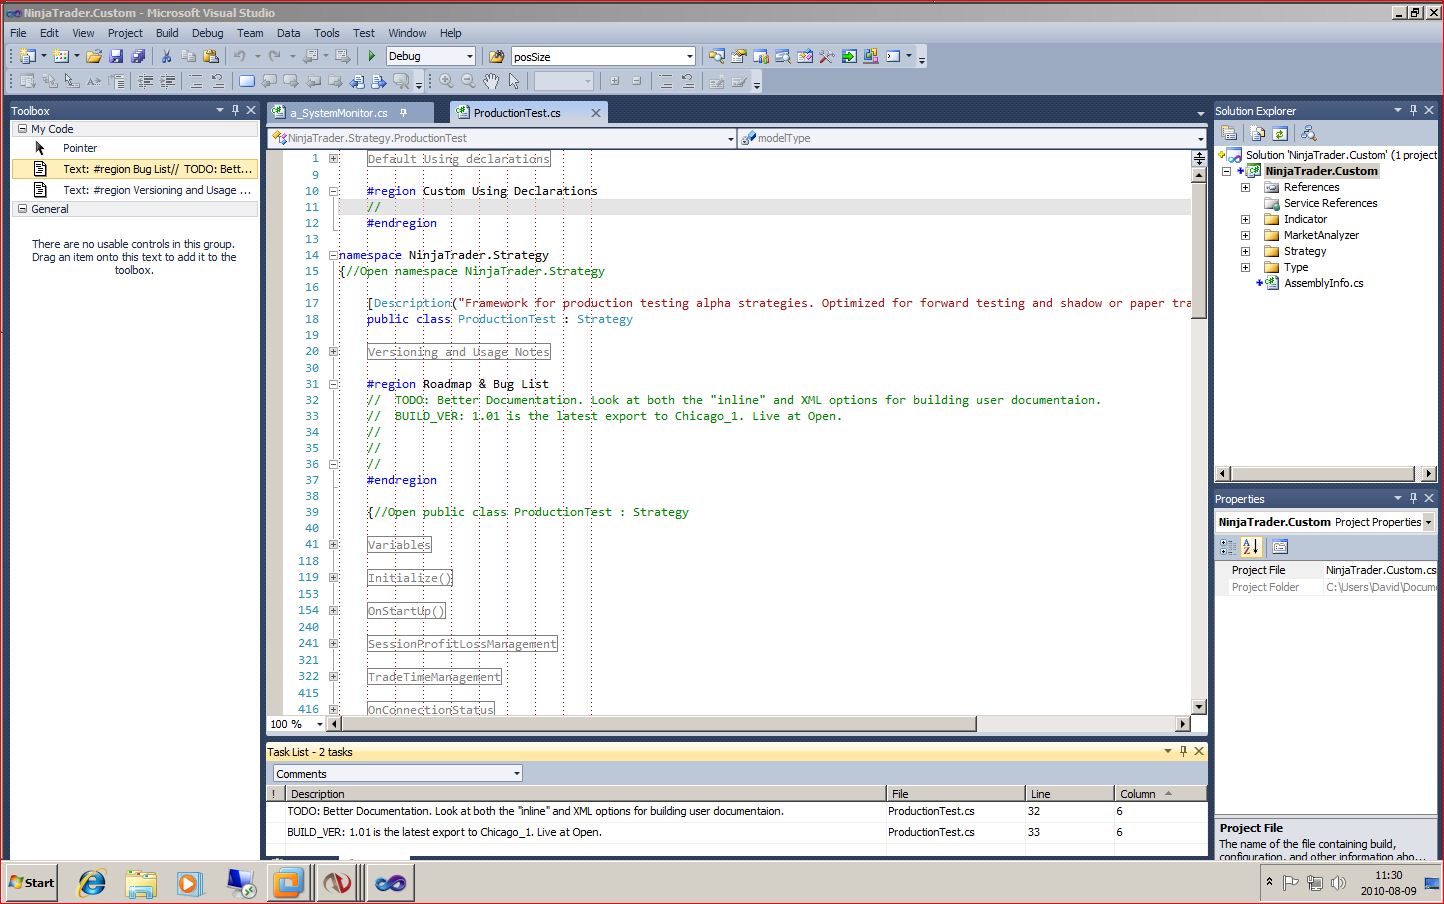Screen dimensions: 1444x904
Task: Open the Tools menu
Action: 327,33
